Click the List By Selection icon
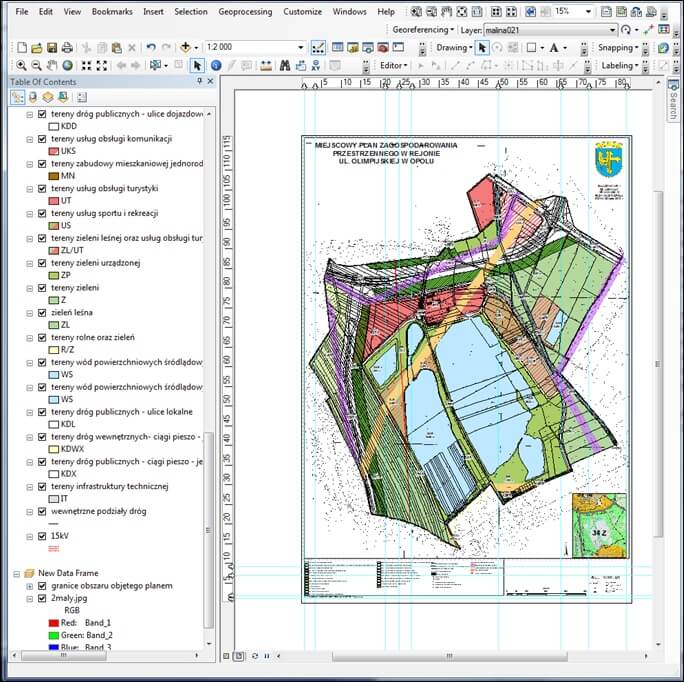The height and width of the screenshot is (682, 684). point(63,96)
